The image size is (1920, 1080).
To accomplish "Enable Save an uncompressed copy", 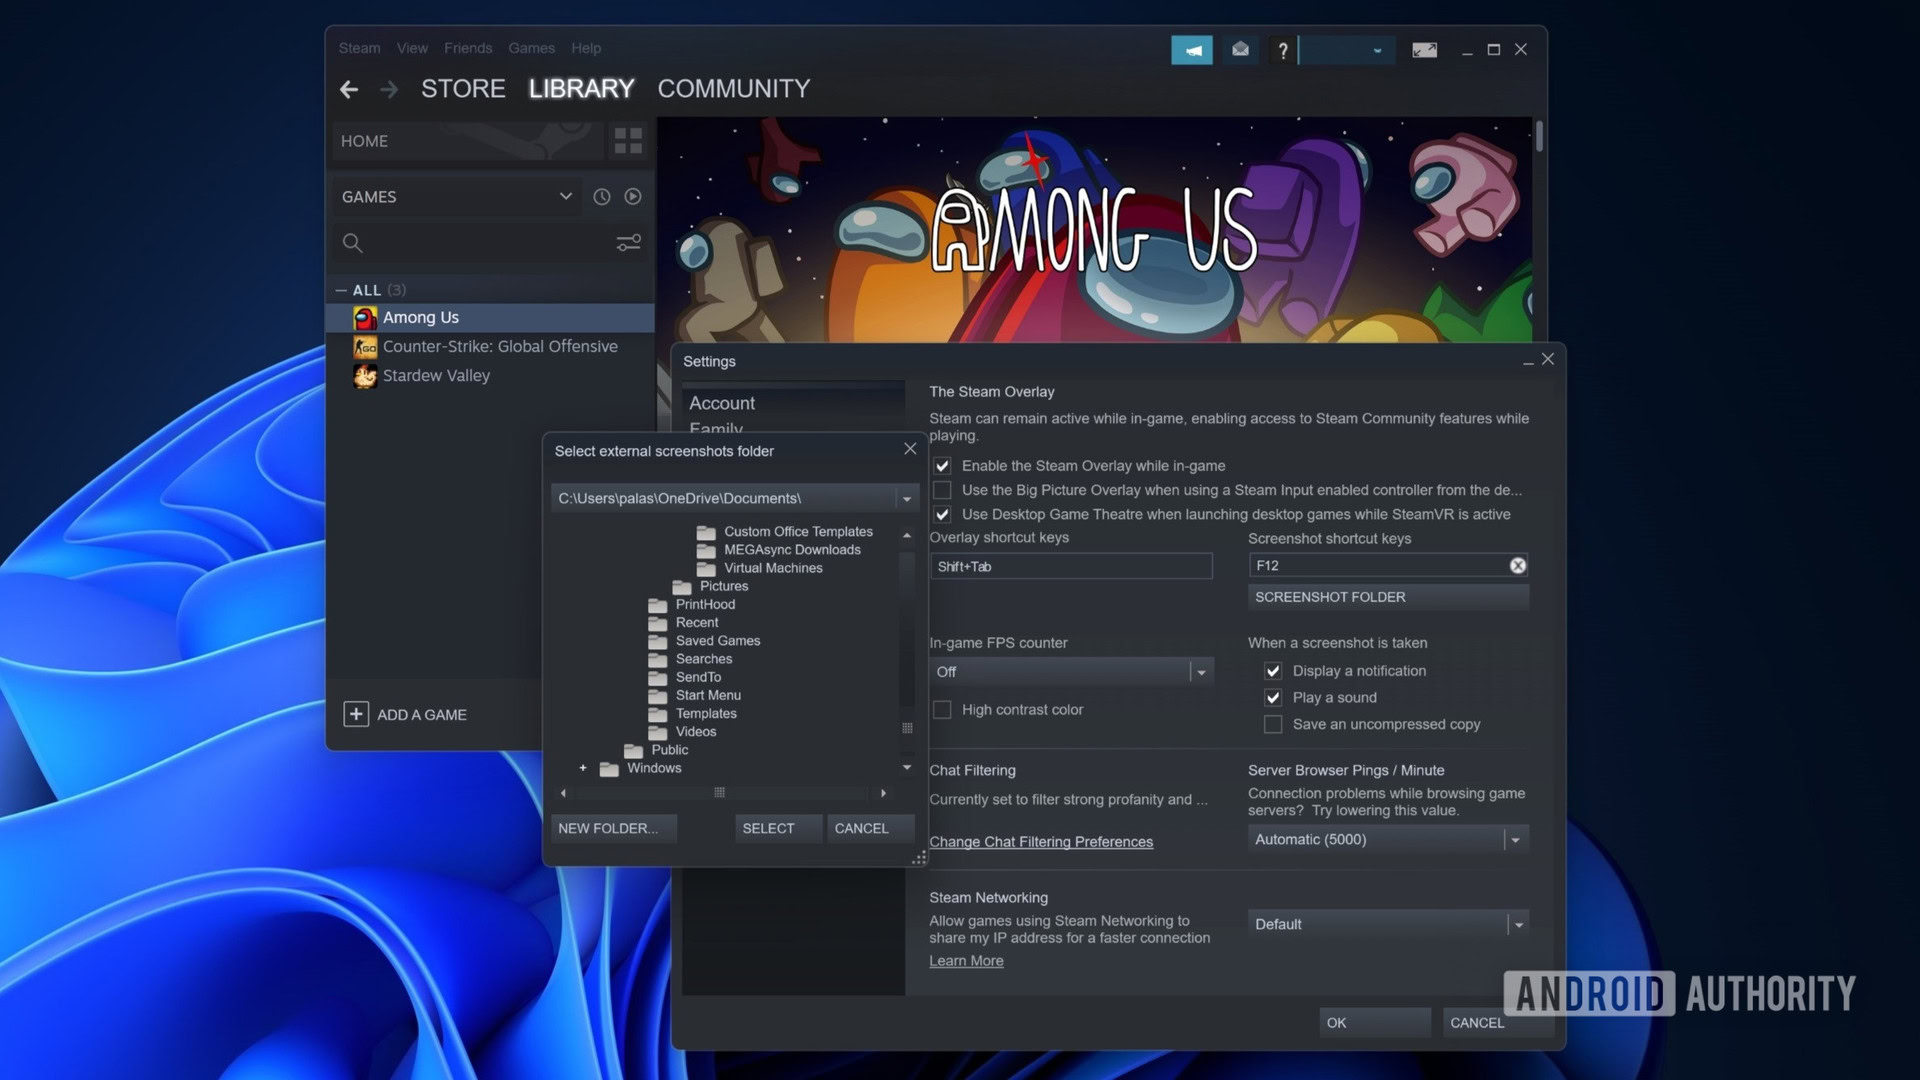I will tap(1273, 724).
